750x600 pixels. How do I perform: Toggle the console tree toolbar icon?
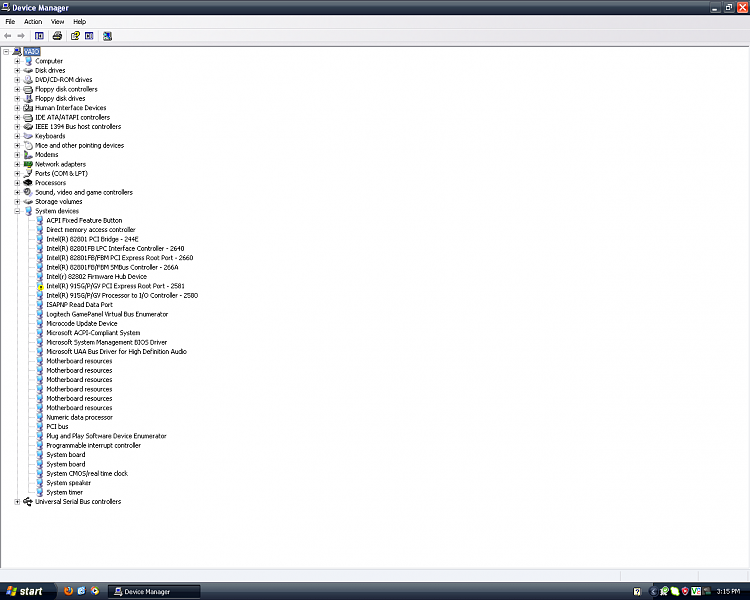39,36
